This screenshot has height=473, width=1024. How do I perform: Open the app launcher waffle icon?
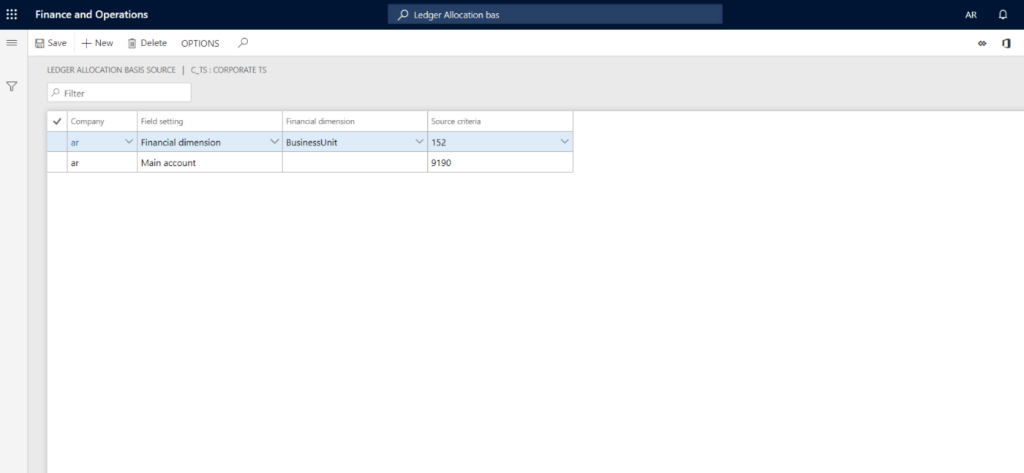tap(12, 15)
